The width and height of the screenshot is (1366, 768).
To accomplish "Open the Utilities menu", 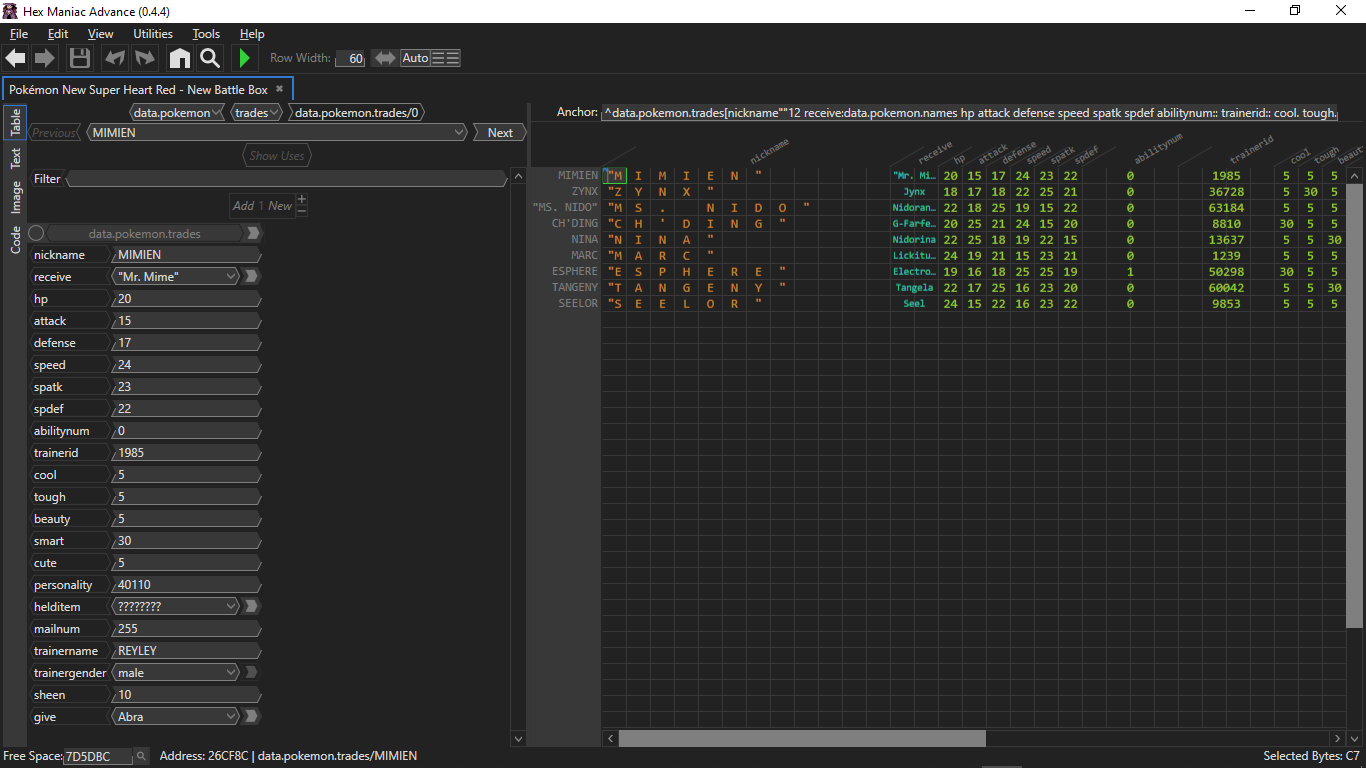I will (x=153, y=34).
